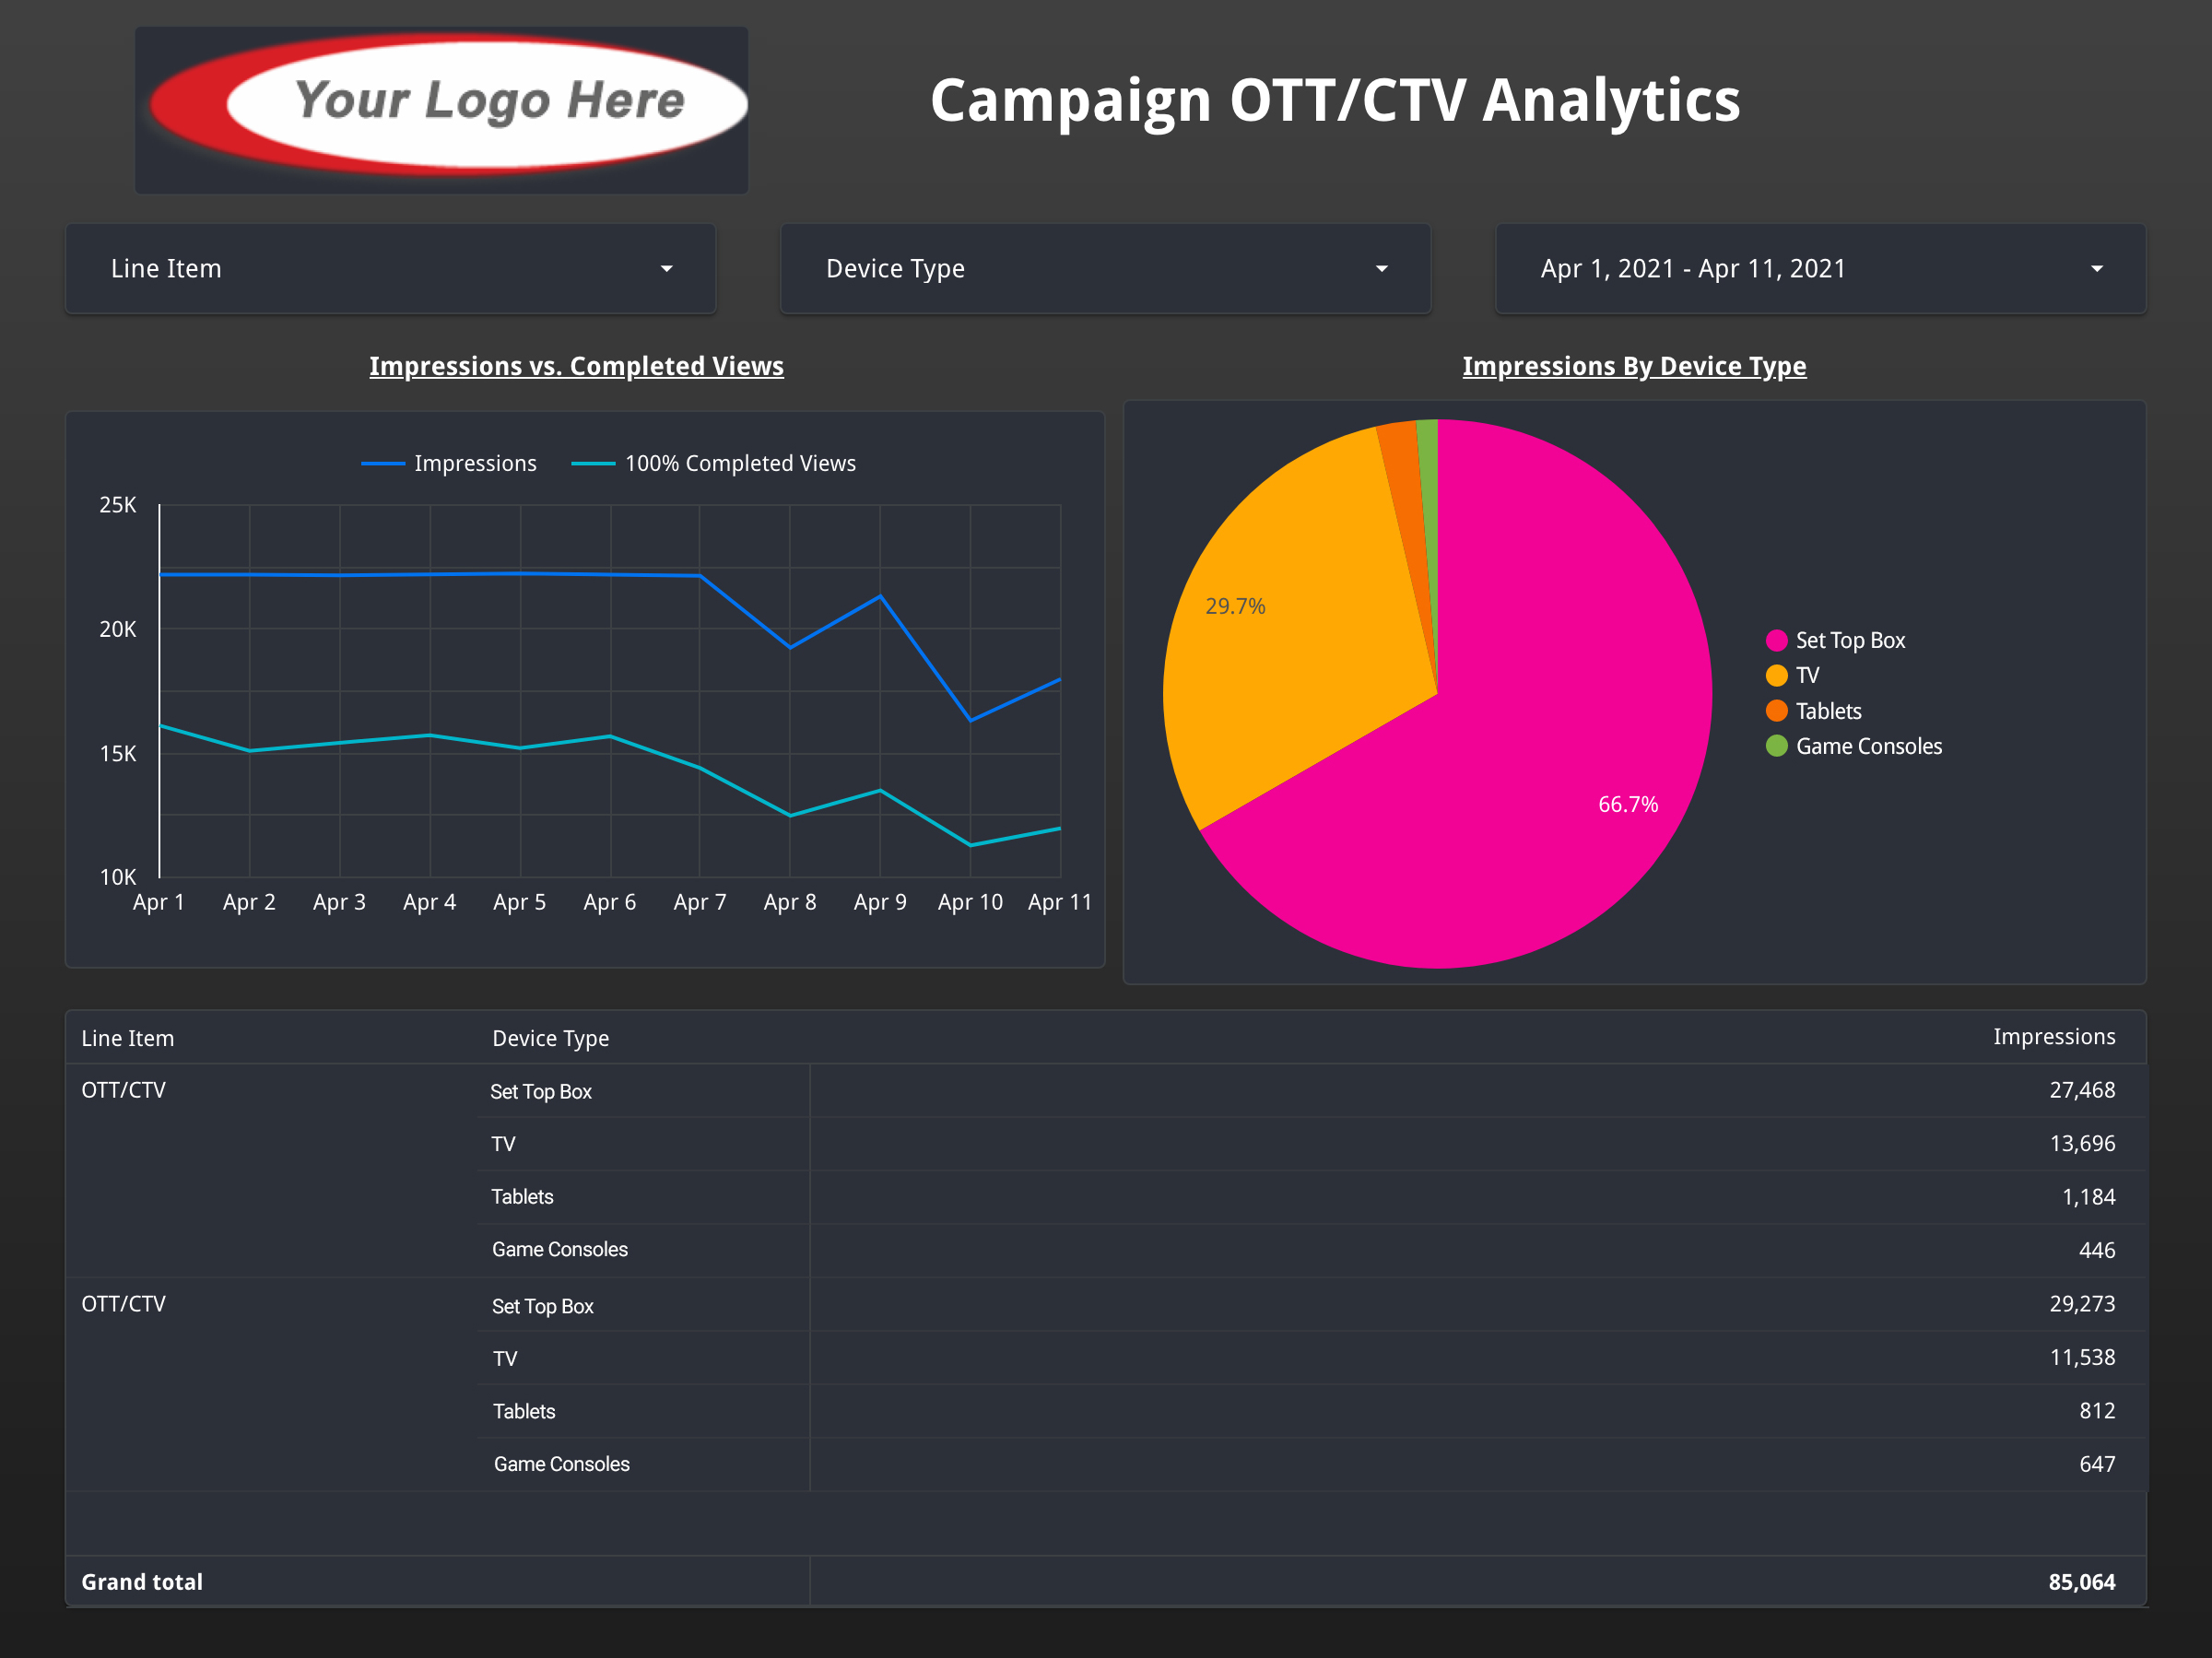2212x1658 pixels.
Task: Click the Game Consoles green legend swatch
Action: click(1776, 746)
